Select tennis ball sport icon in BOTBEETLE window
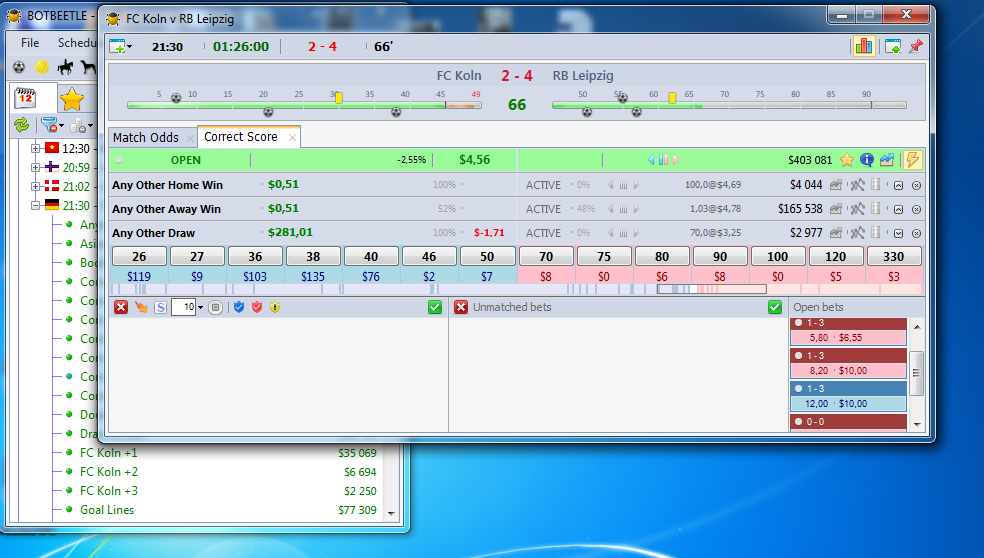This screenshot has height=558, width=984. pos(42,67)
